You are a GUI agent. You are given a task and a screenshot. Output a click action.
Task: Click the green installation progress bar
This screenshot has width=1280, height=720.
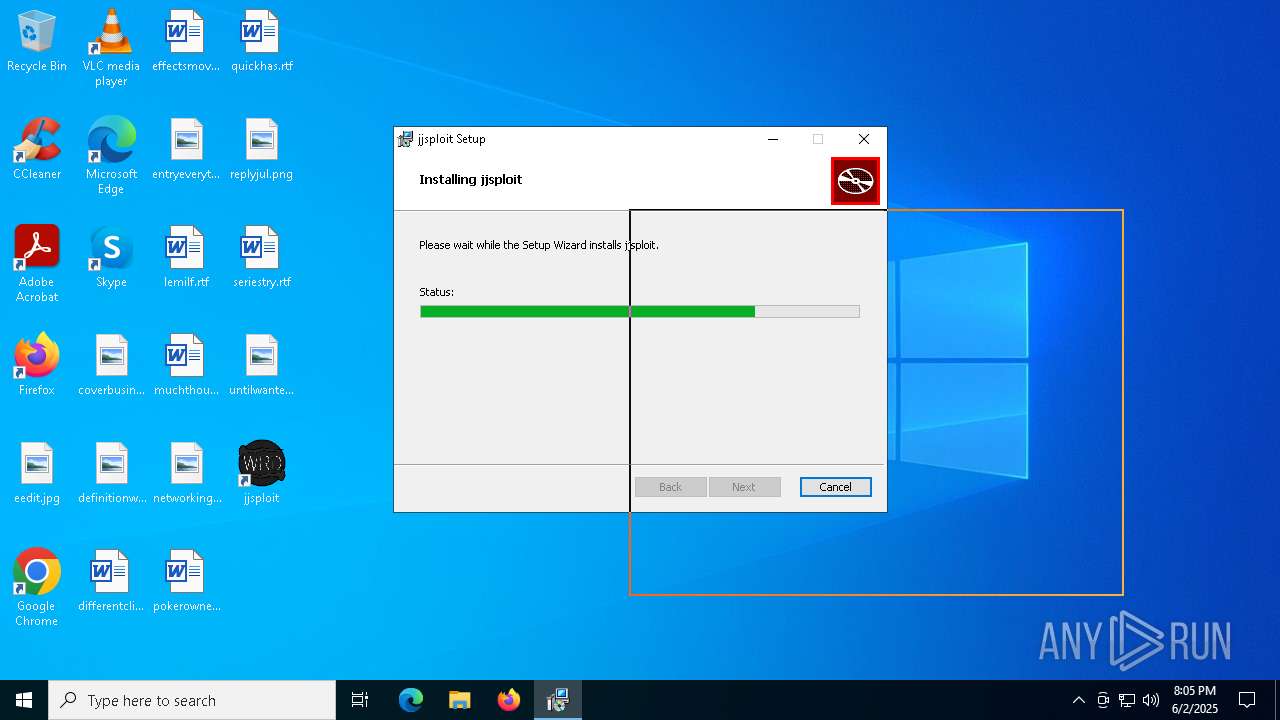point(639,311)
